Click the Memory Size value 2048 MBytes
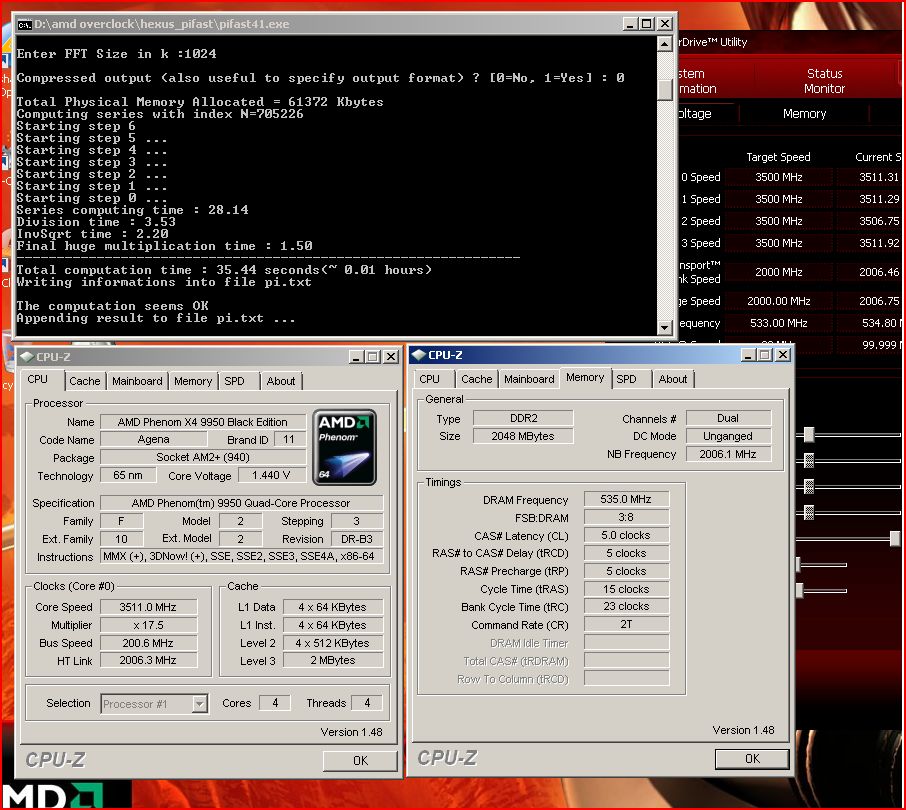 pyautogui.click(x=523, y=436)
